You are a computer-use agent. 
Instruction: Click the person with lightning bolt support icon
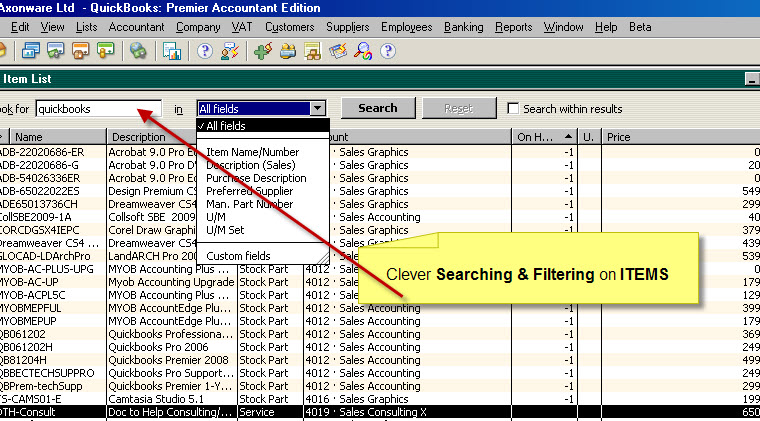pos(230,51)
